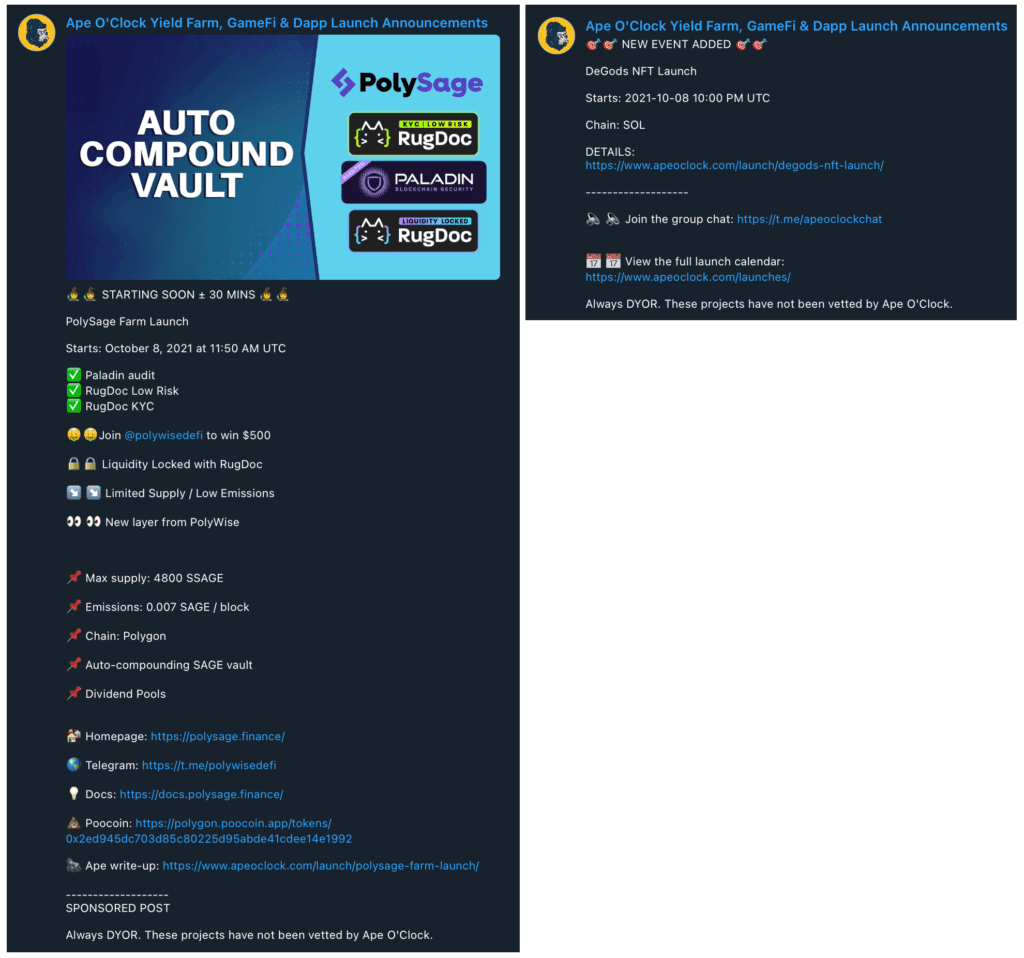Image resolution: width=1024 pixels, height=958 pixels.
Task: Click the channel name on right post
Action: (x=796, y=26)
